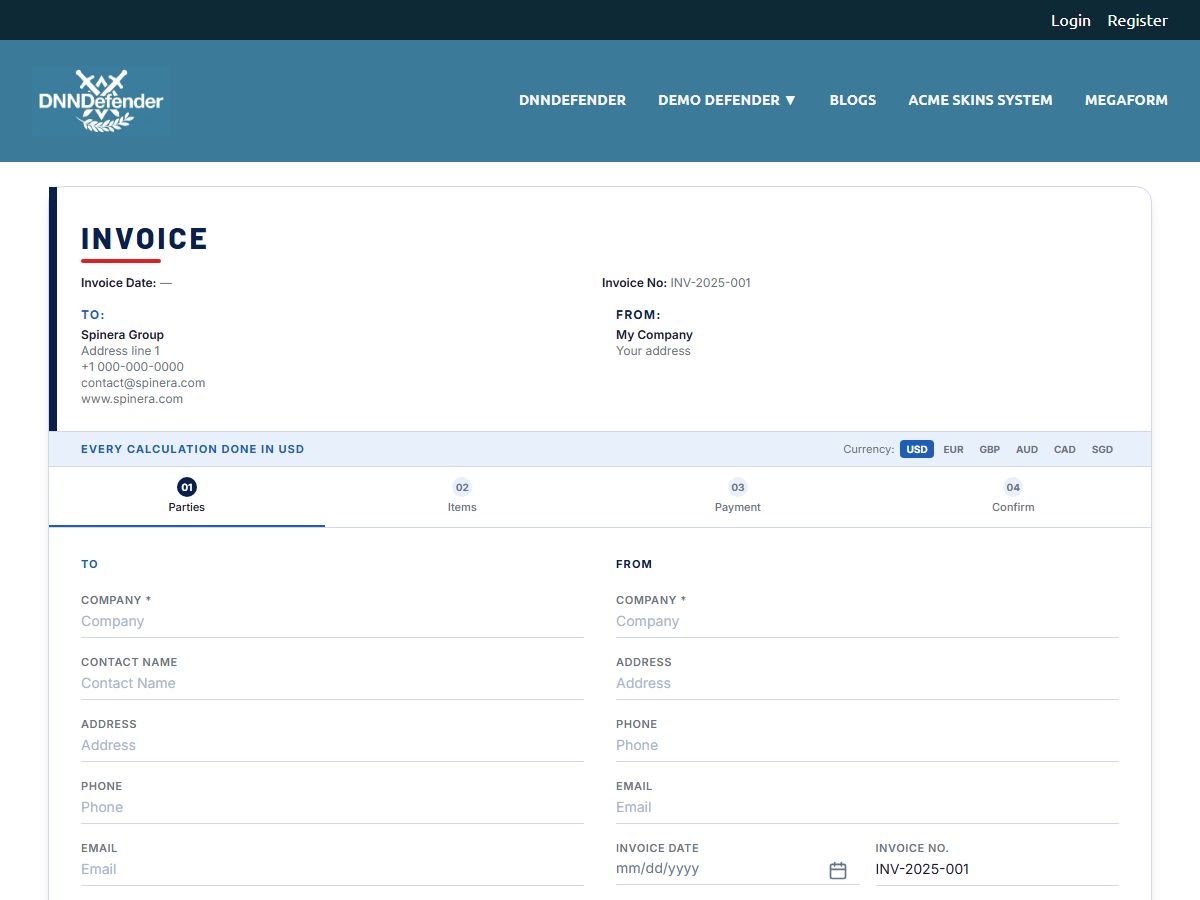Select EUR currency
The height and width of the screenshot is (900, 1200).
tap(953, 450)
